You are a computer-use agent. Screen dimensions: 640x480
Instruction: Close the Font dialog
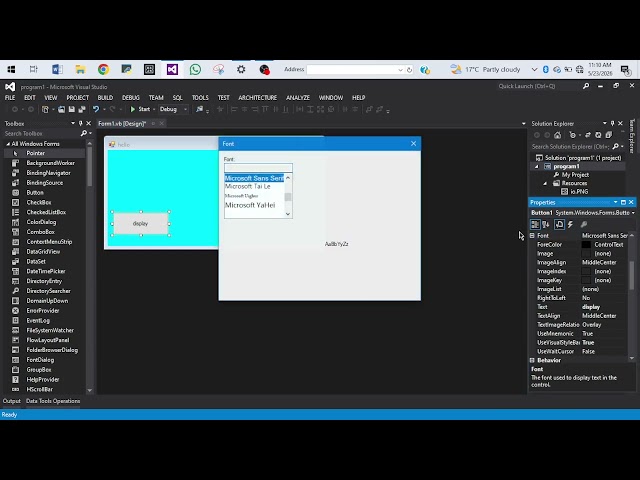coord(413,144)
